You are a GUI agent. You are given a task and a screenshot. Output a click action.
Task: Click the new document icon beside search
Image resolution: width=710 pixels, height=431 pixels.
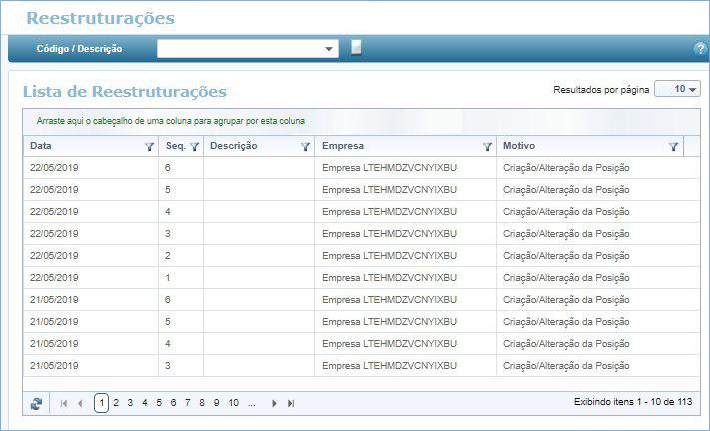point(356,47)
